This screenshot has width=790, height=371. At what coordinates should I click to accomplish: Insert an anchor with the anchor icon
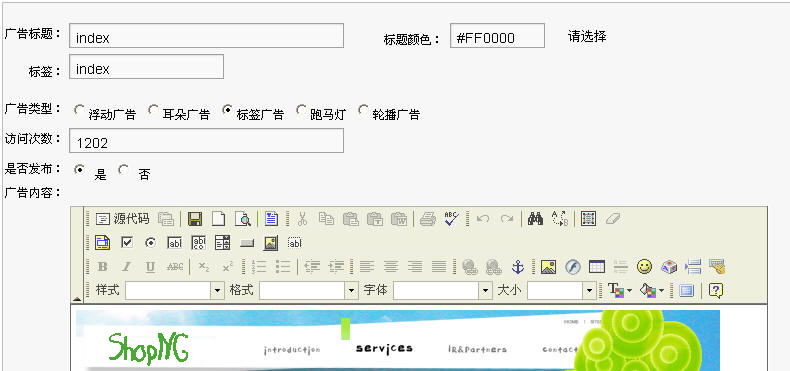[518, 267]
